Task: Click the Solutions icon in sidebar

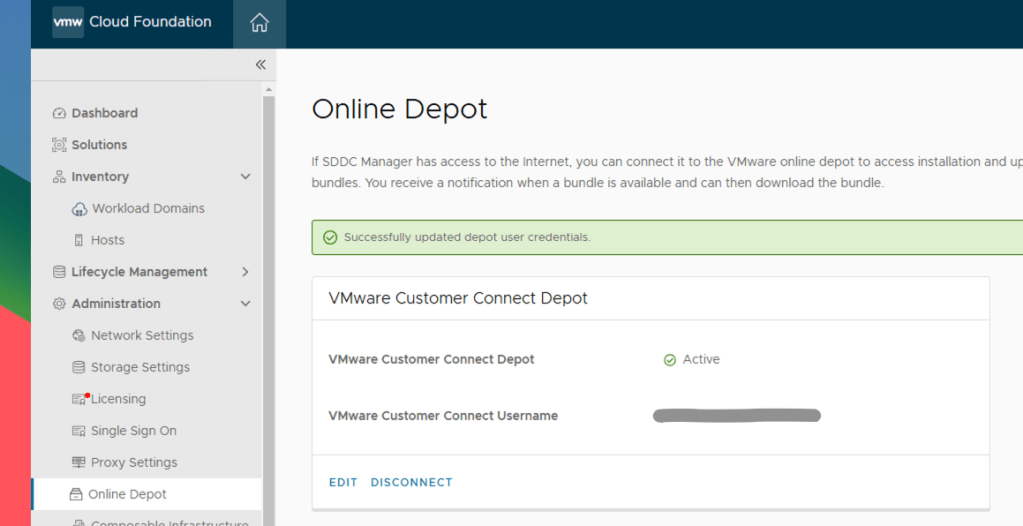Action: [x=59, y=145]
